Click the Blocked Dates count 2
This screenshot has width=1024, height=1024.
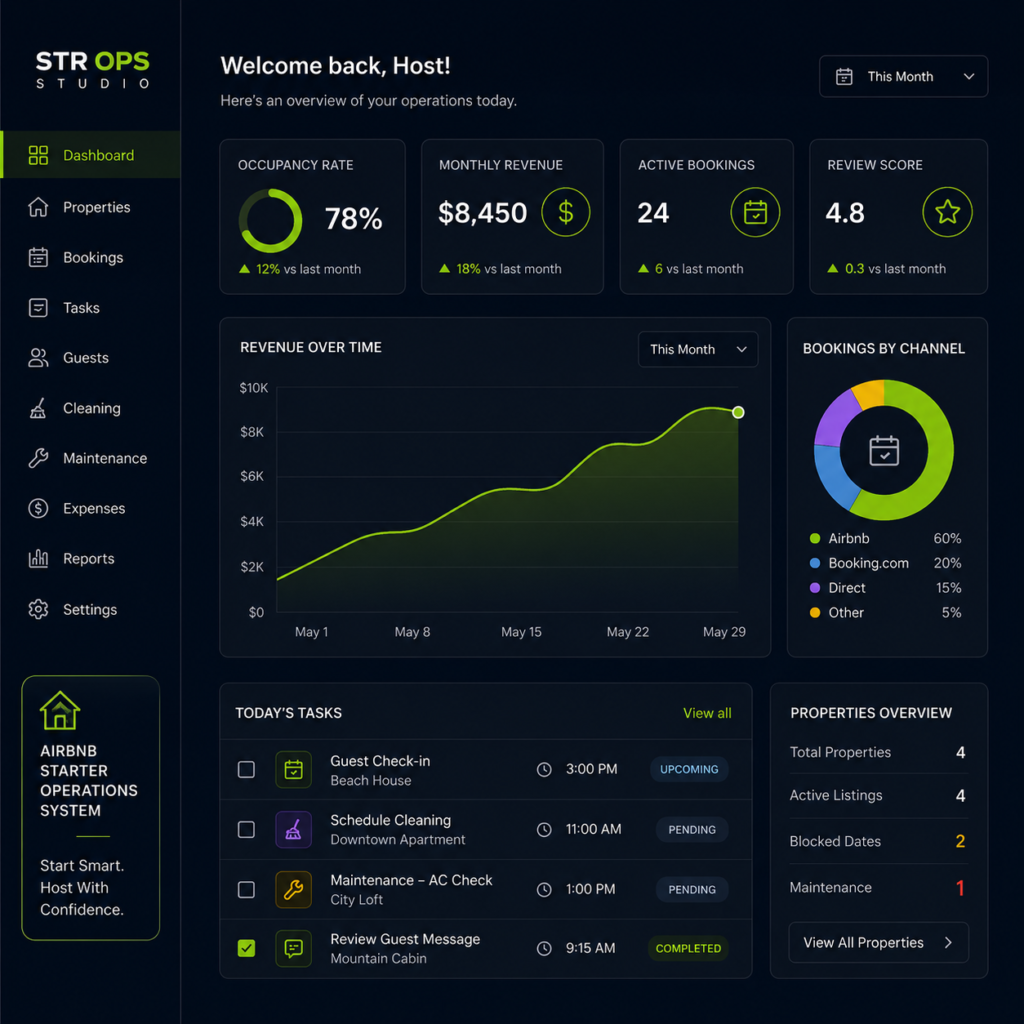tap(960, 841)
